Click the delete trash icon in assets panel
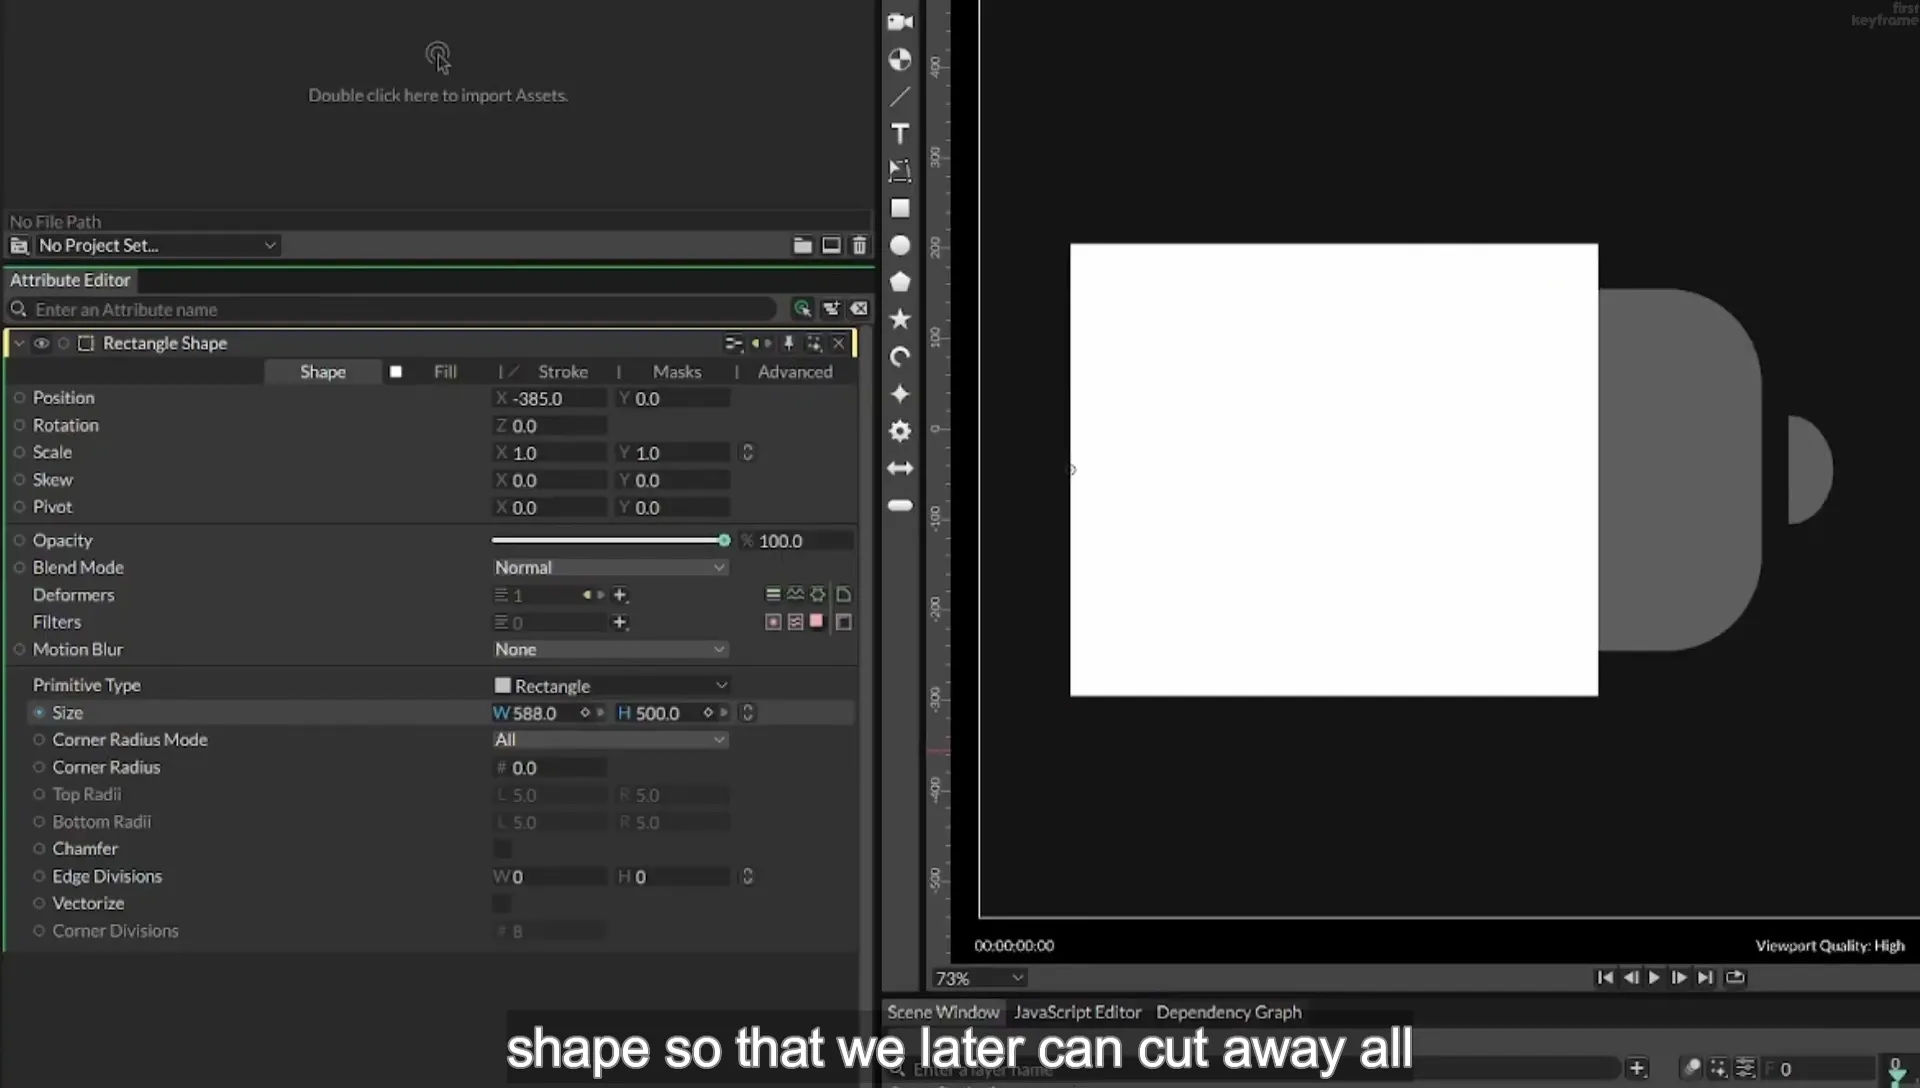This screenshot has width=1920, height=1088. [859, 245]
